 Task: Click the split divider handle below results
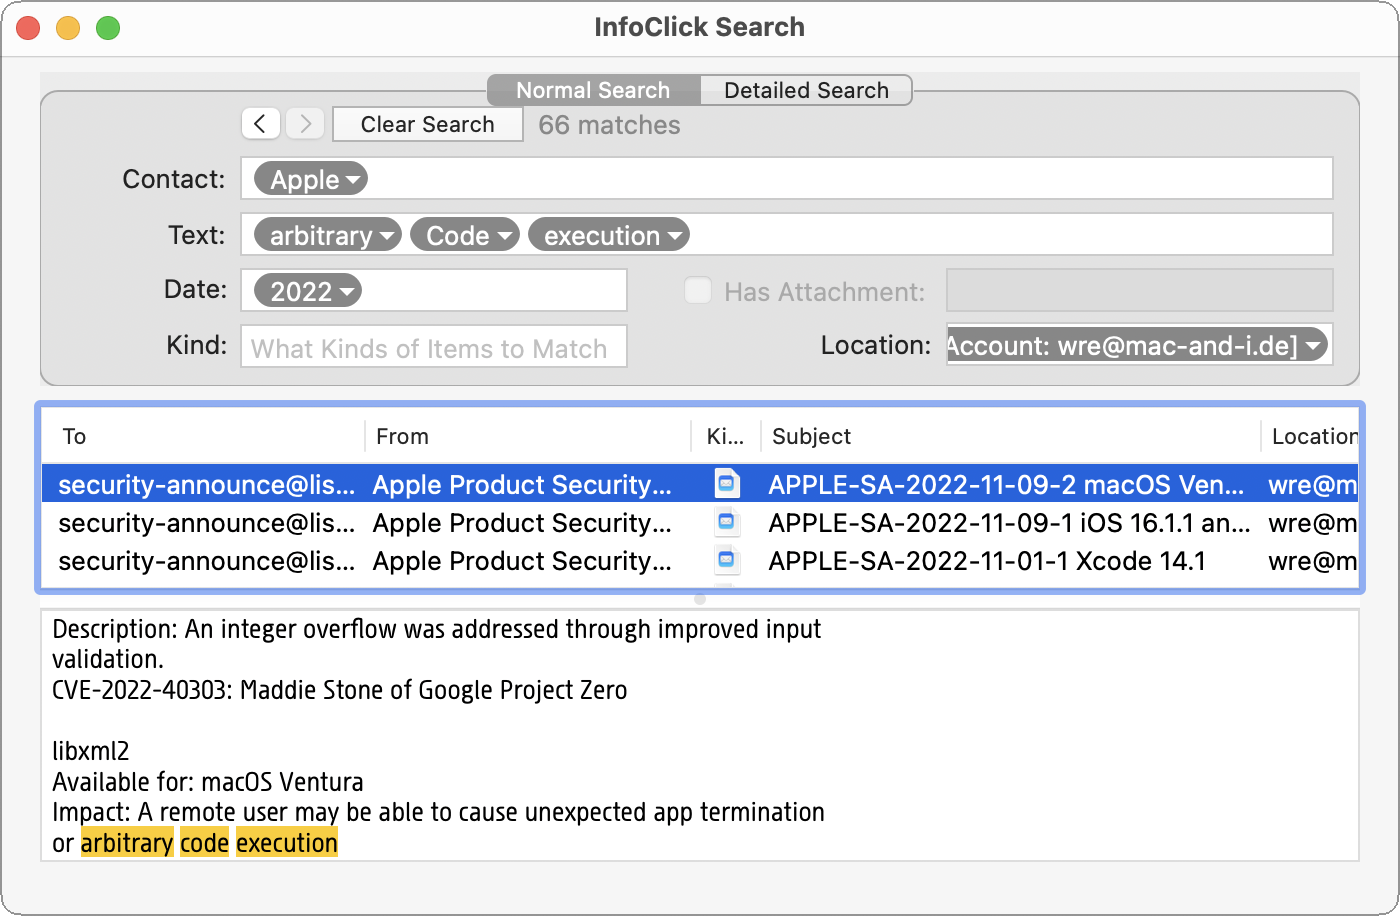tap(700, 599)
